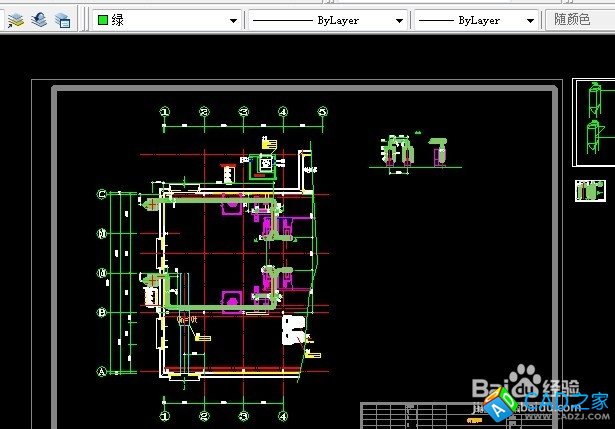Screen dimensions: 615x429
Task: Select axis bubble 1 above the floor plan
Action: pos(165,112)
